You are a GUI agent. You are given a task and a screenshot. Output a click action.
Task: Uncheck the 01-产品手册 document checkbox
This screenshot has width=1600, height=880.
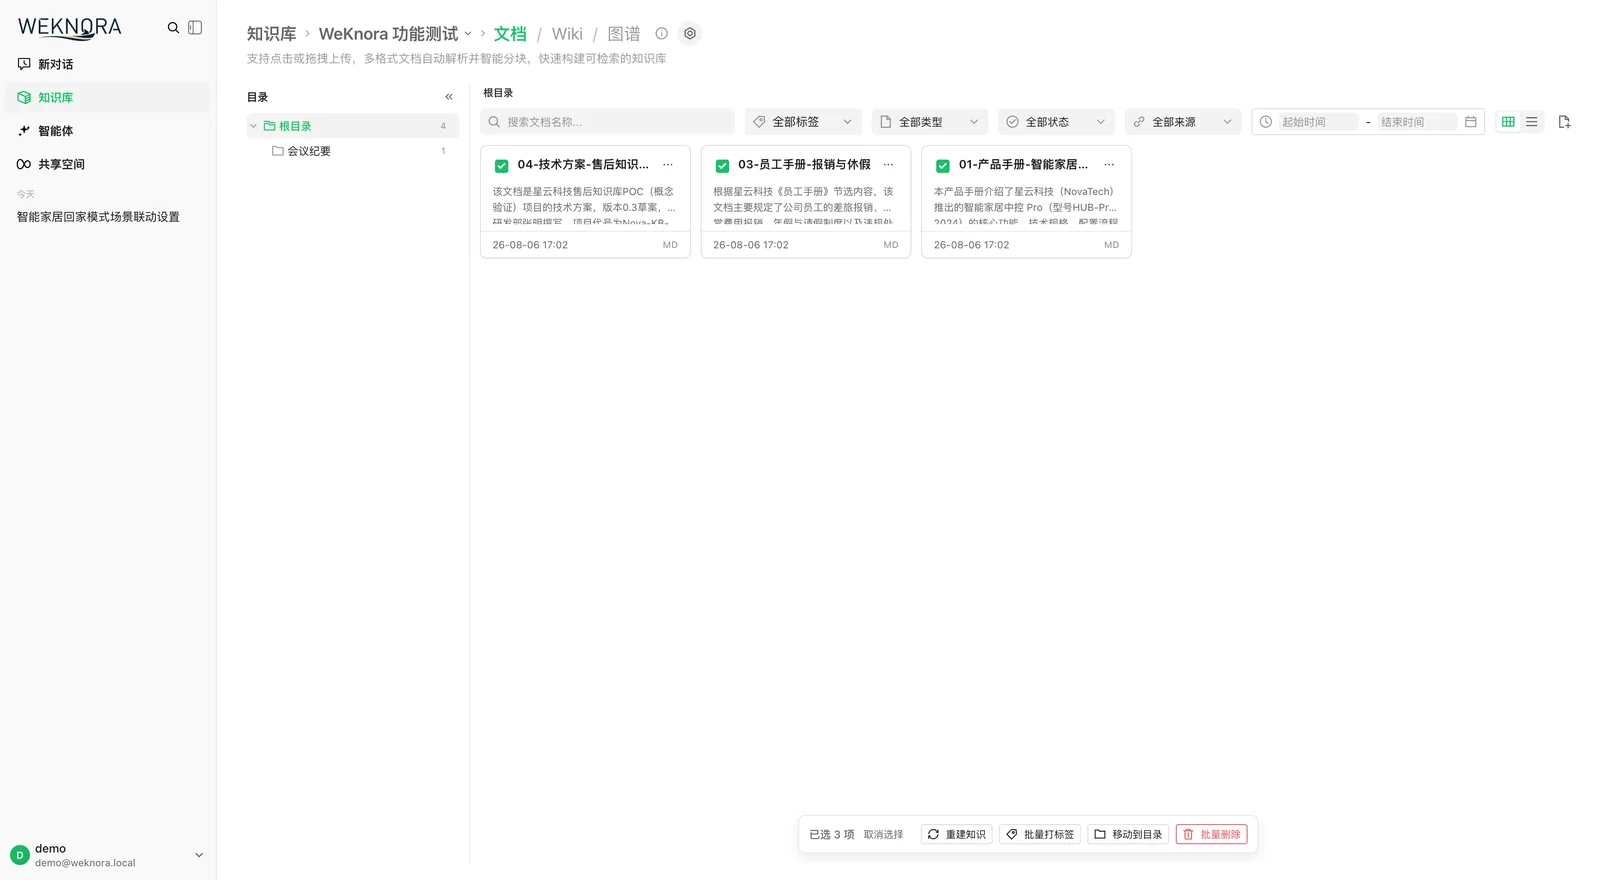(943, 166)
